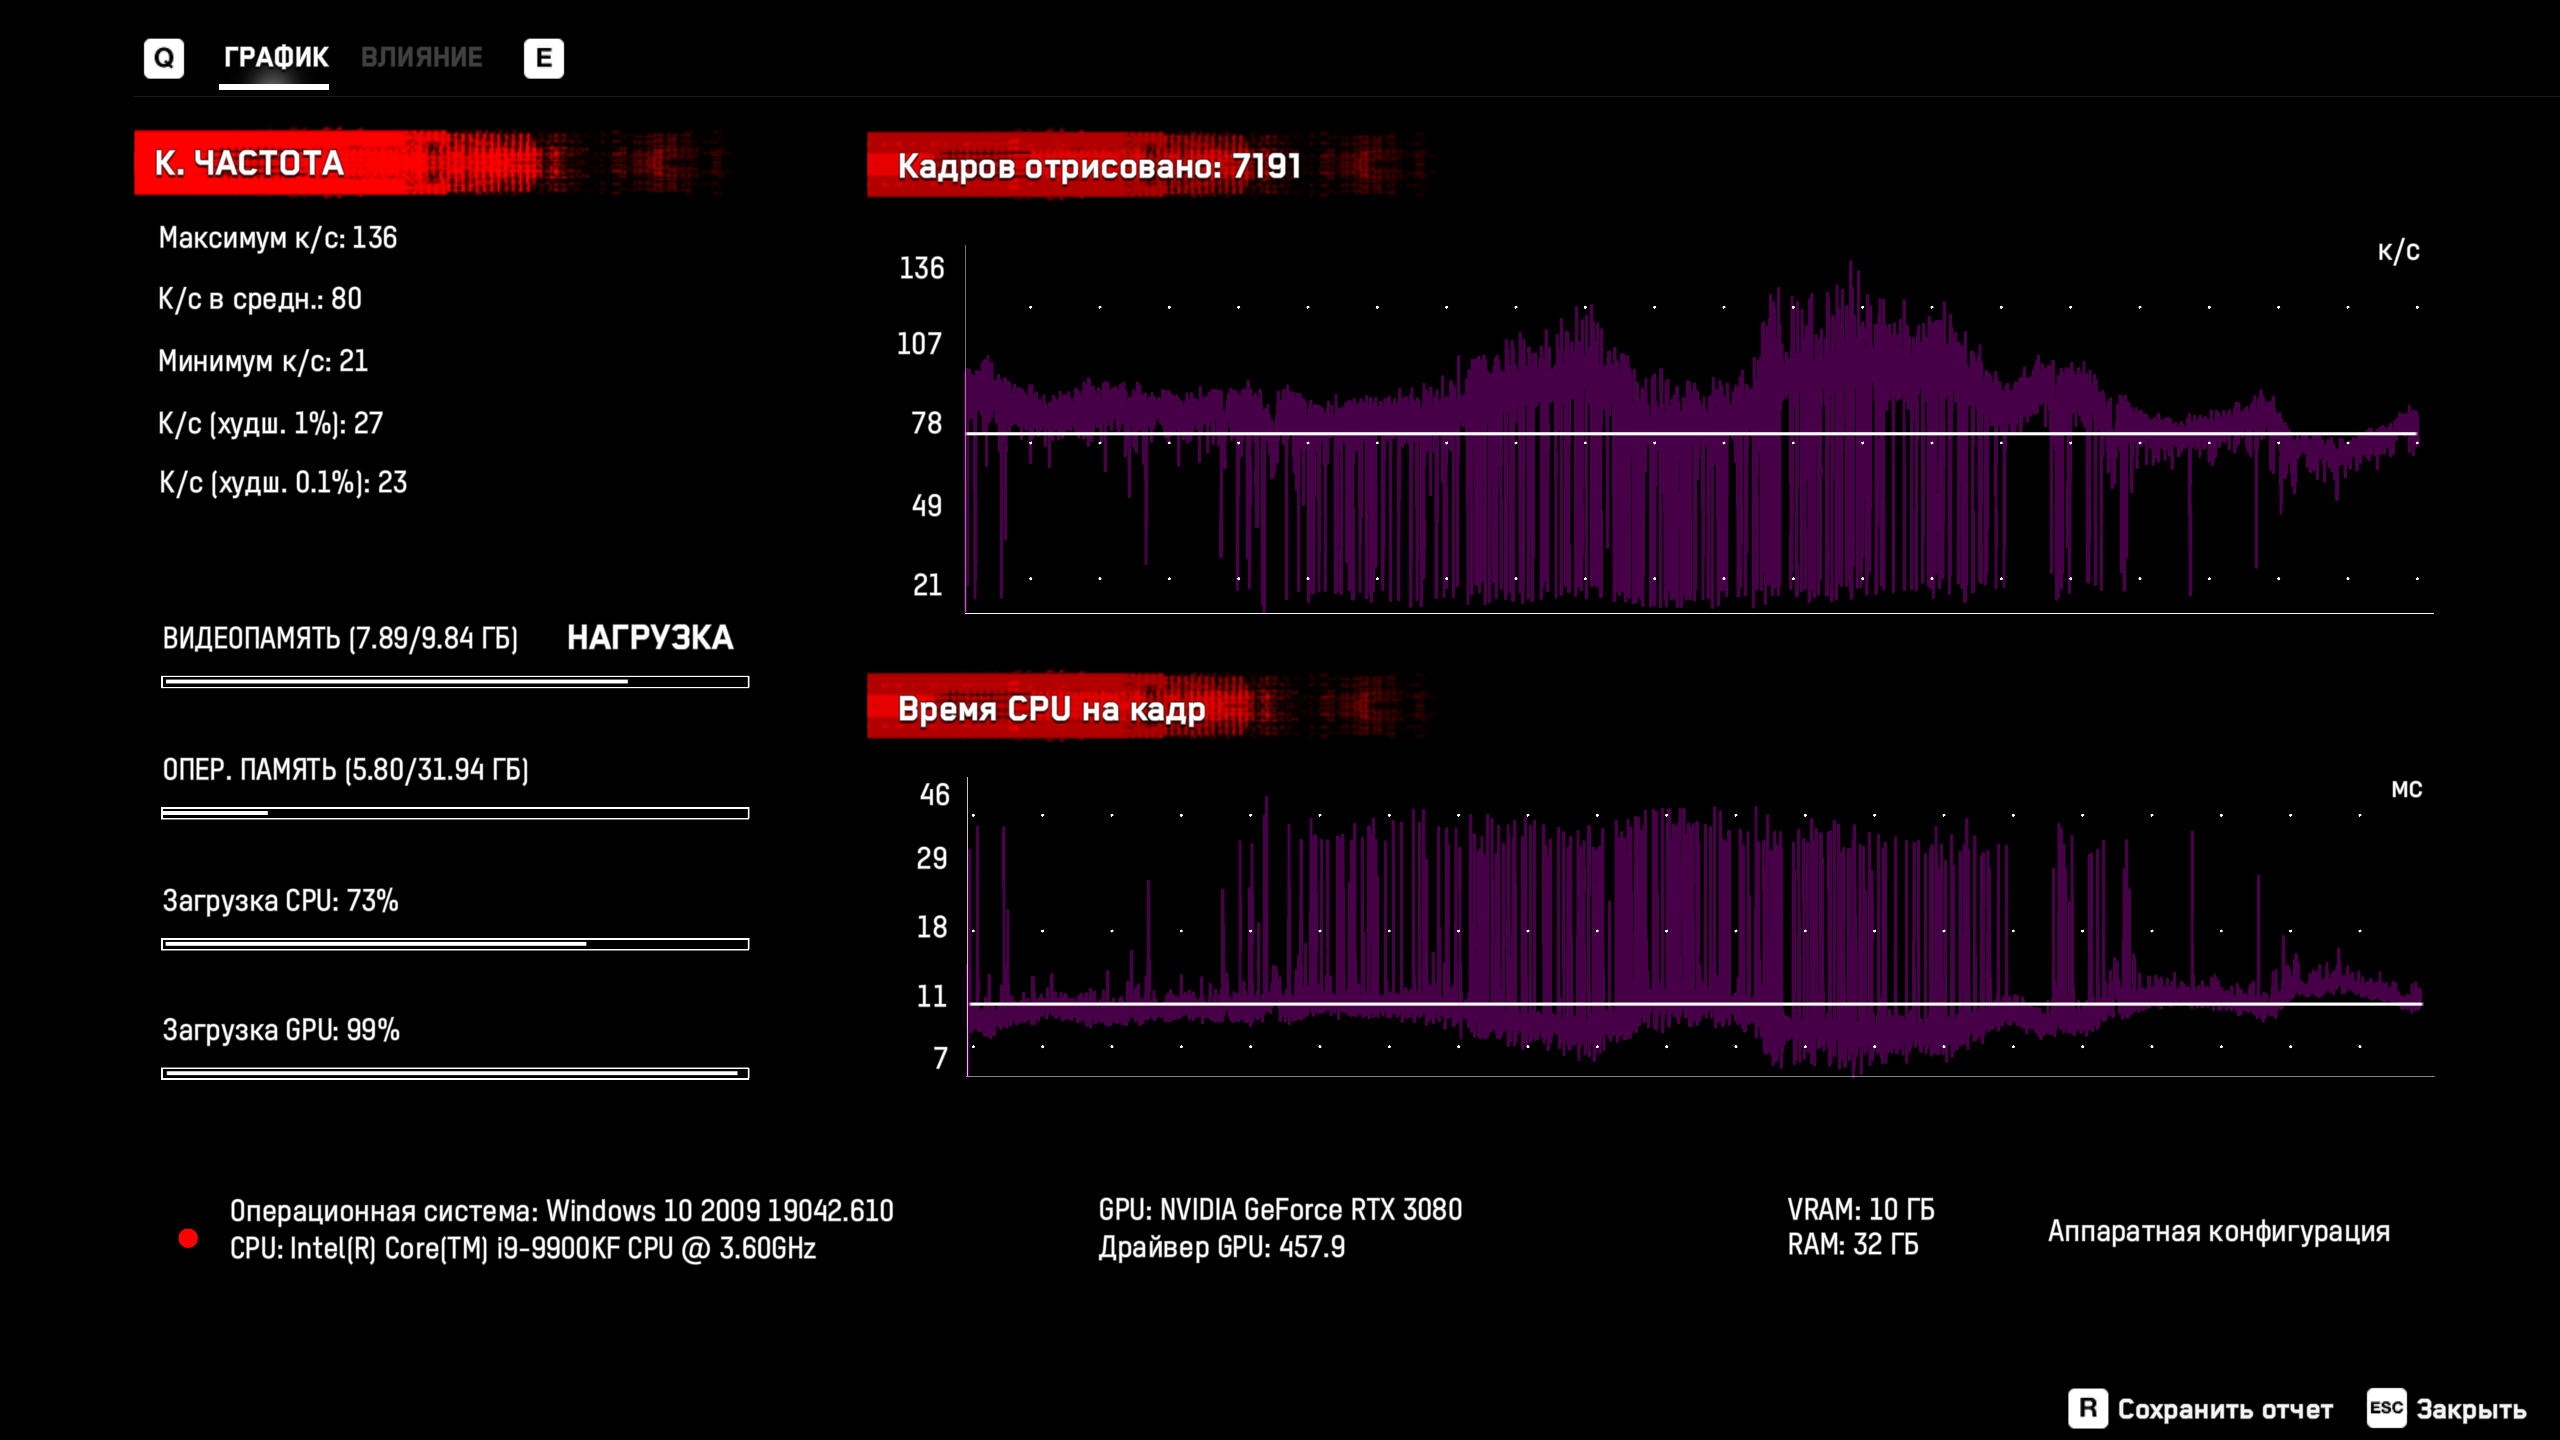Image resolution: width=2560 pixels, height=1440 pixels.
Task: Click the ESC key icon
Action: pyautogui.click(x=2385, y=1408)
